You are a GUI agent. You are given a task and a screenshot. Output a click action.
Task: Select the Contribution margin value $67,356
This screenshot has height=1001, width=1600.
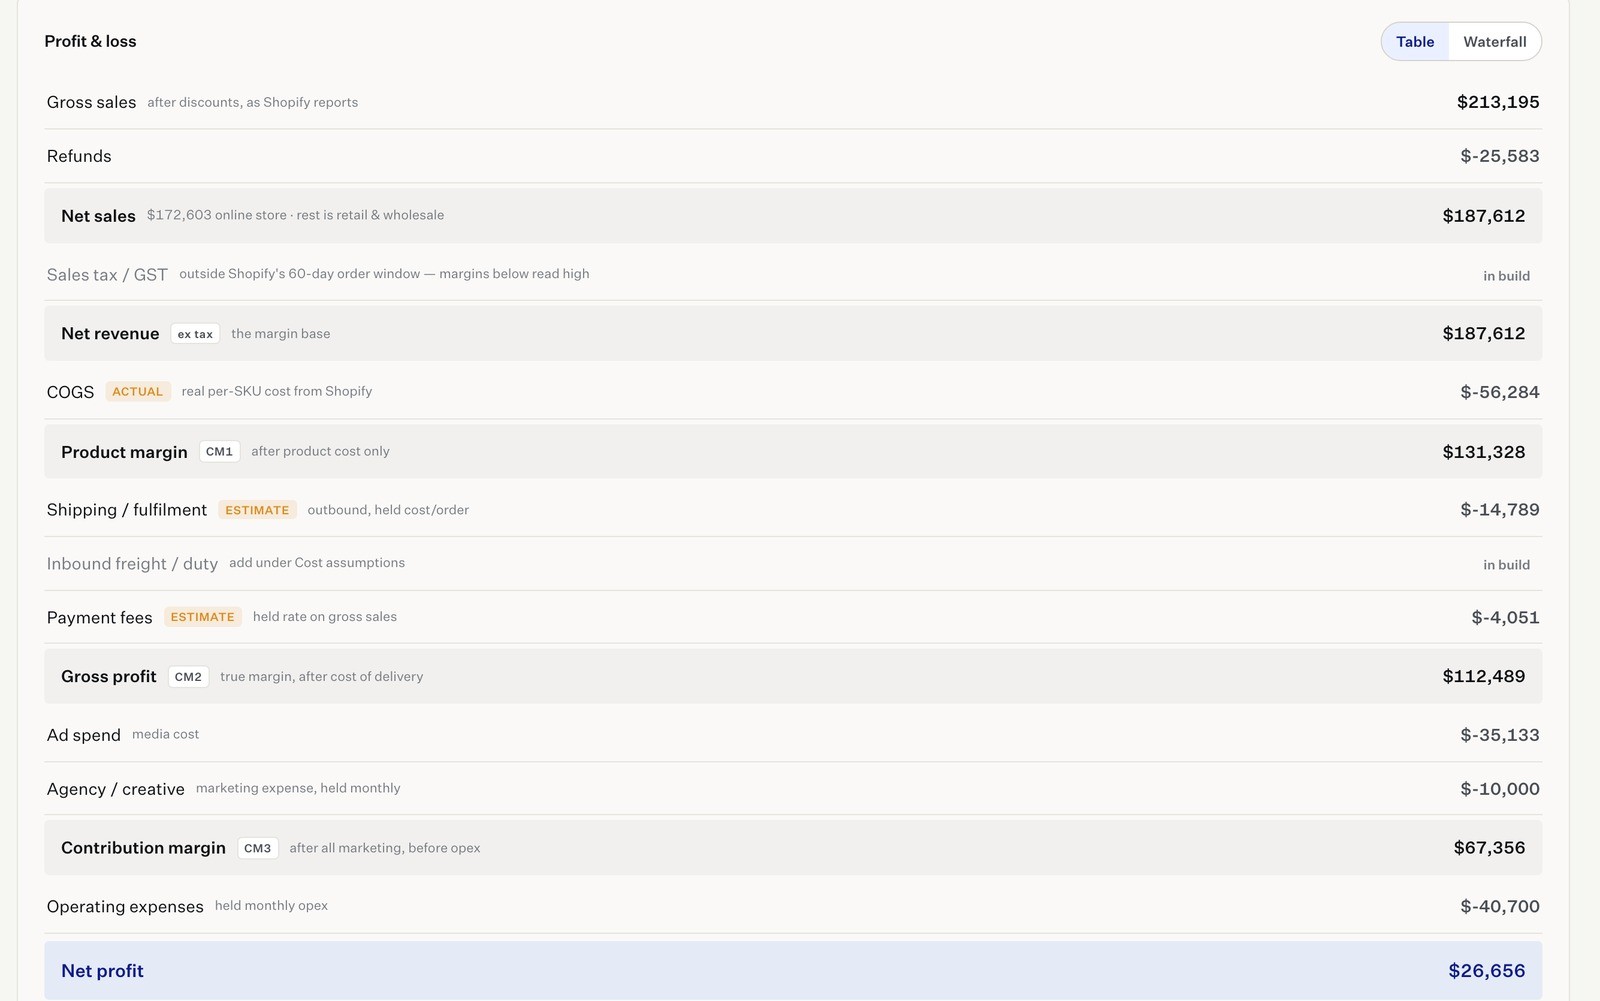1490,848
